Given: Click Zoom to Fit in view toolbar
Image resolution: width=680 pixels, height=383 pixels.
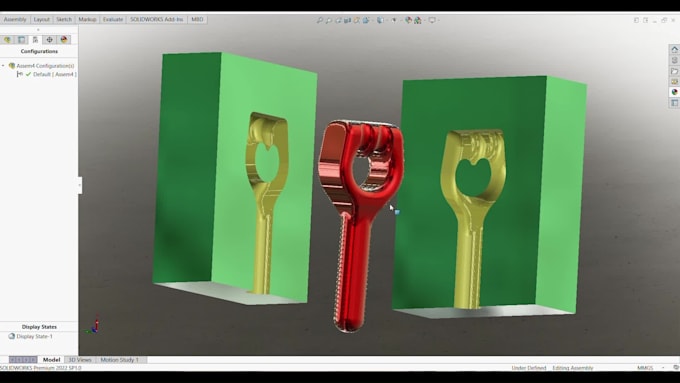Looking at the screenshot, I should (320, 20).
